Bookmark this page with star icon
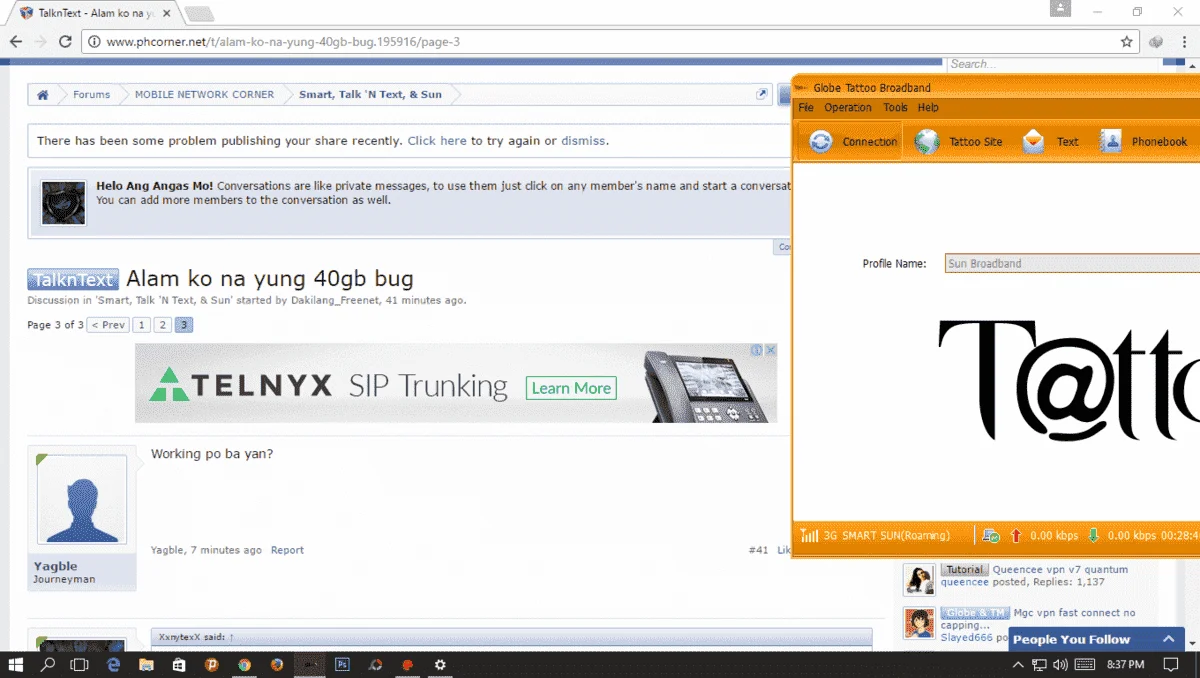This screenshot has width=1200, height=678. 1127,42
